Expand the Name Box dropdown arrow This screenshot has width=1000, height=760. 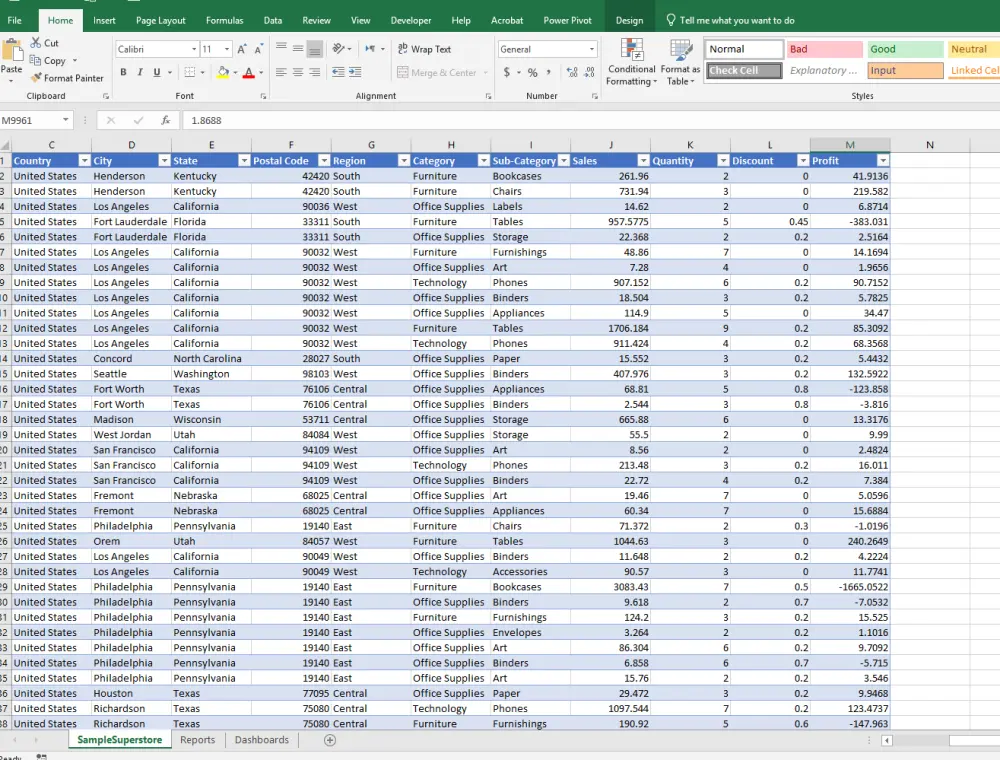(x=66, y=120)
